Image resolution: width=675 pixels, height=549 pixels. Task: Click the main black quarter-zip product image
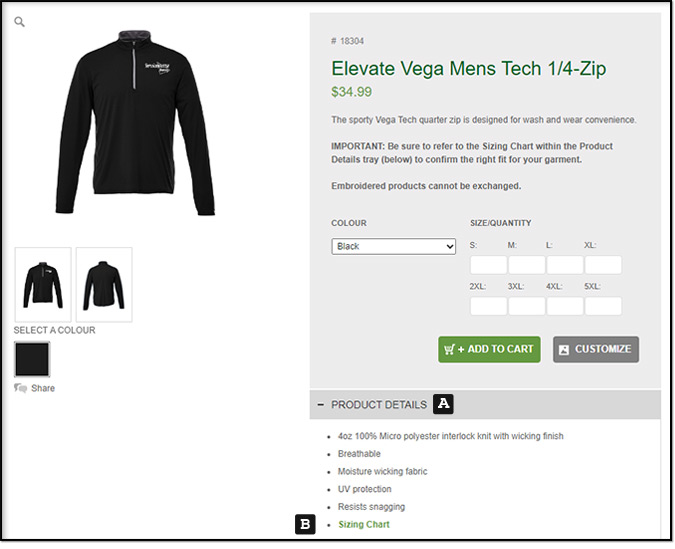click(x=135, y=123)
